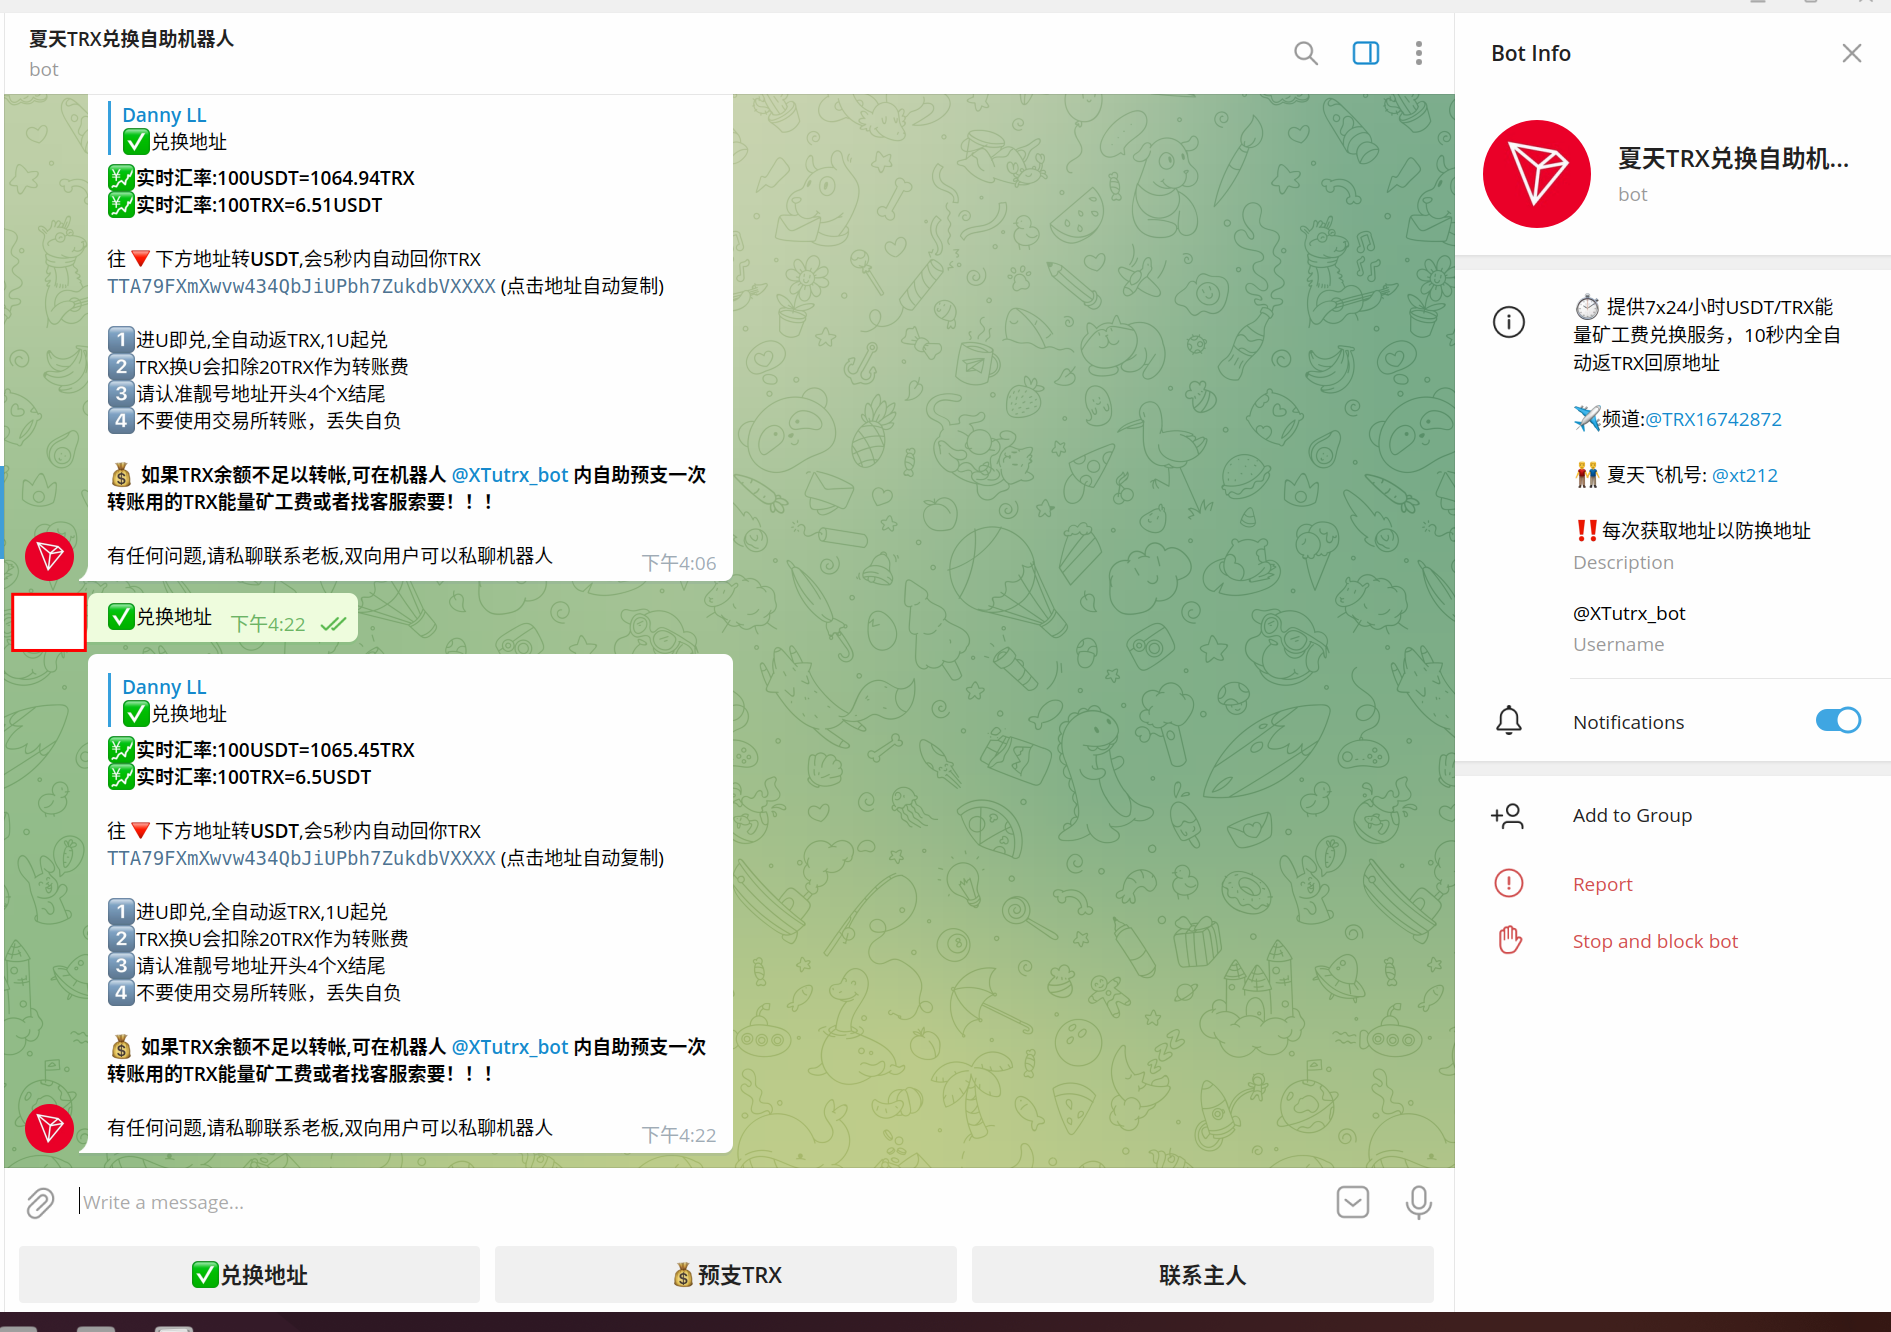This screenshot has width=1891, height=1332.
Task: Click Danny LL reply quote in 下午4:22 bot message
Action: click(166, 700)
